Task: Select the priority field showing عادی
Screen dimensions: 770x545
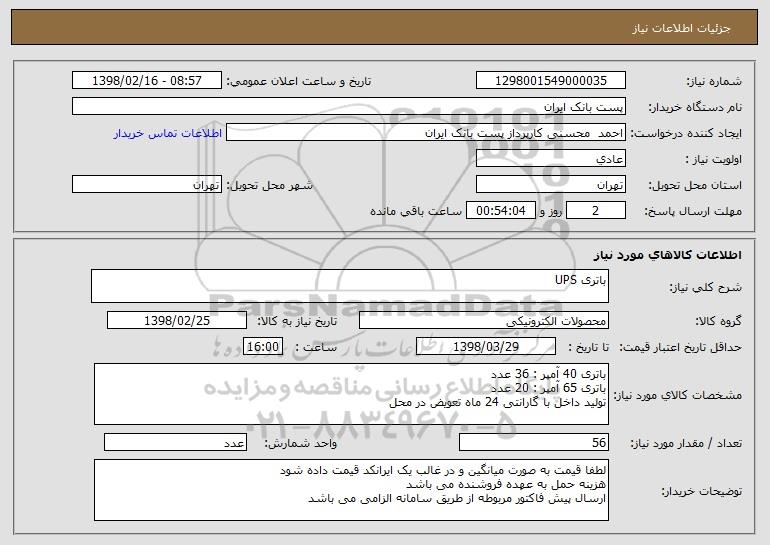Action: coord(550,159)
